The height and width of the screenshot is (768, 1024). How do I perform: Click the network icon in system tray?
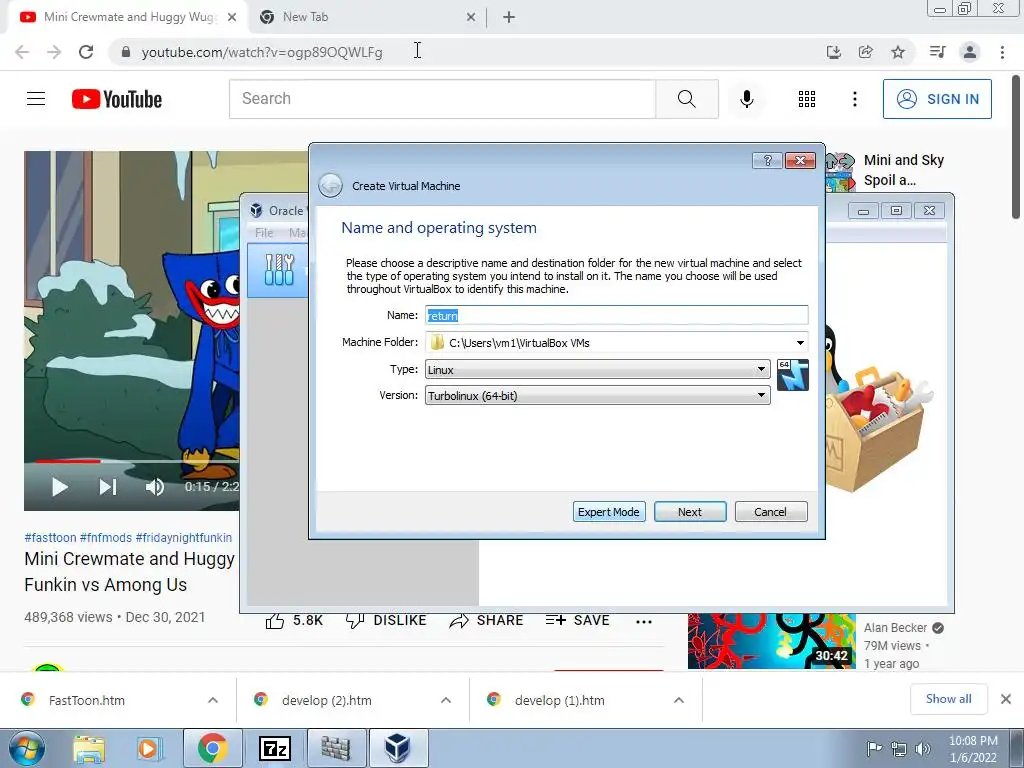(899, 749)
